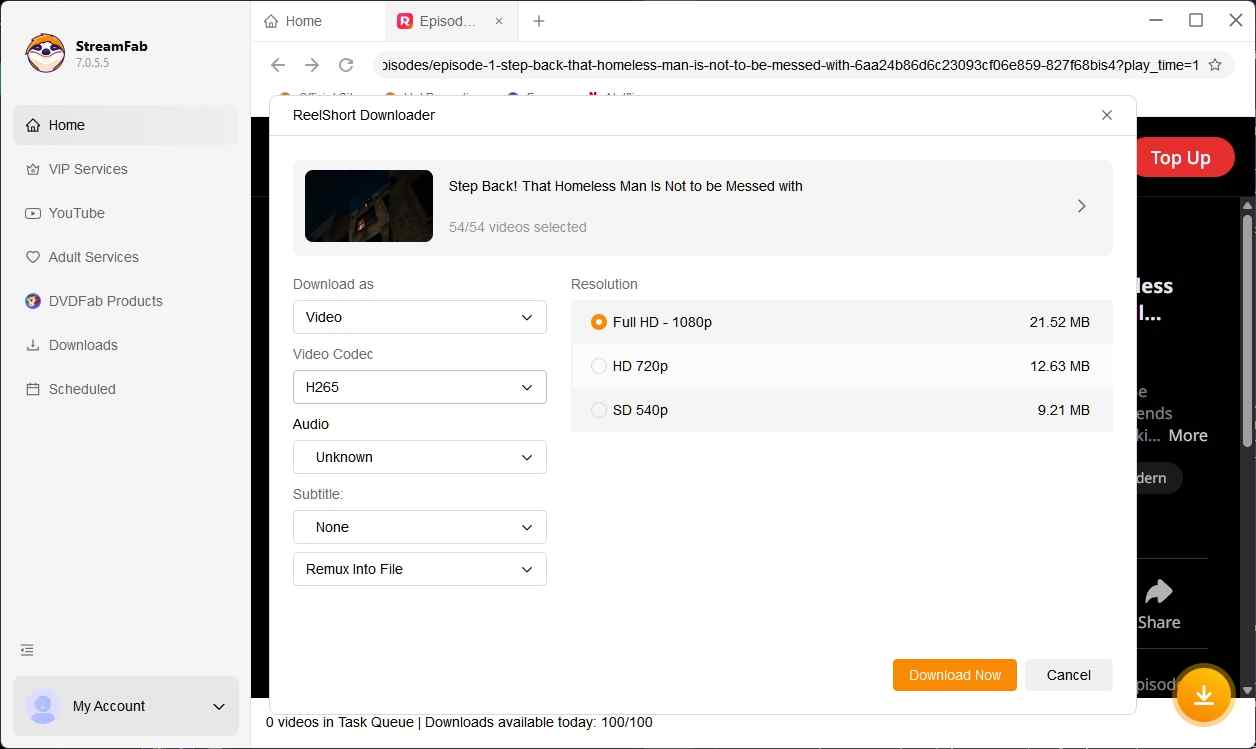Screen dimensions: 1256x749
Task: Click the YouTube sidebar icon
Action: 33,213
